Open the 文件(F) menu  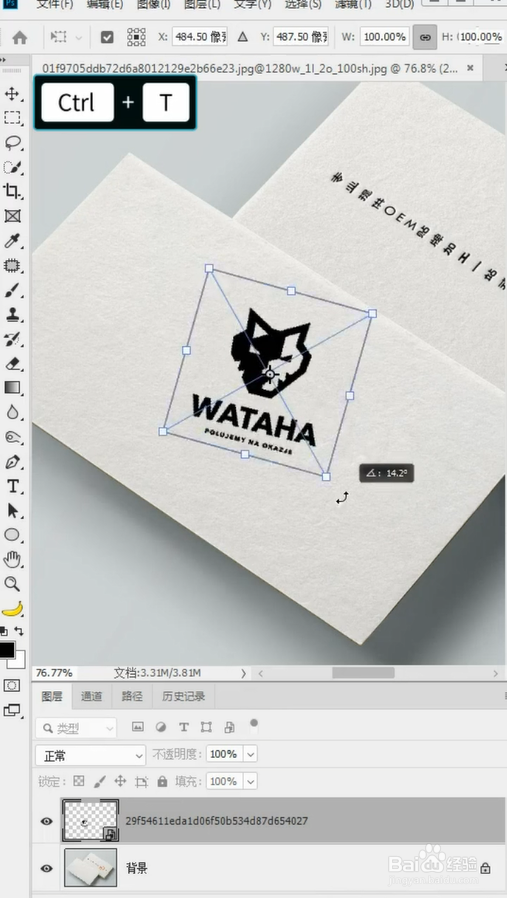(55, 5)
